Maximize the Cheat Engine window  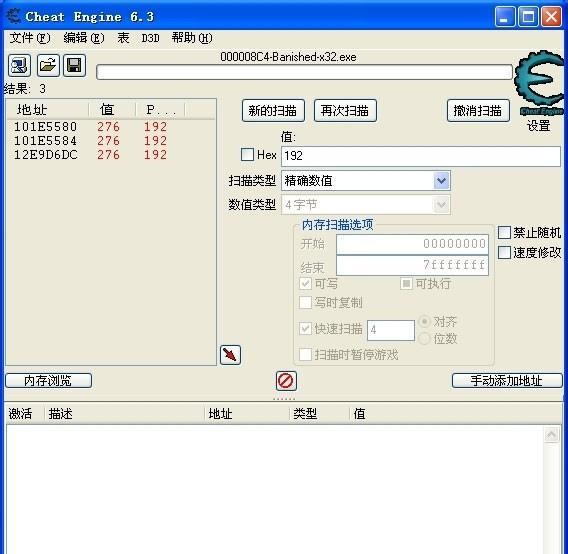[x=528, y=17]
